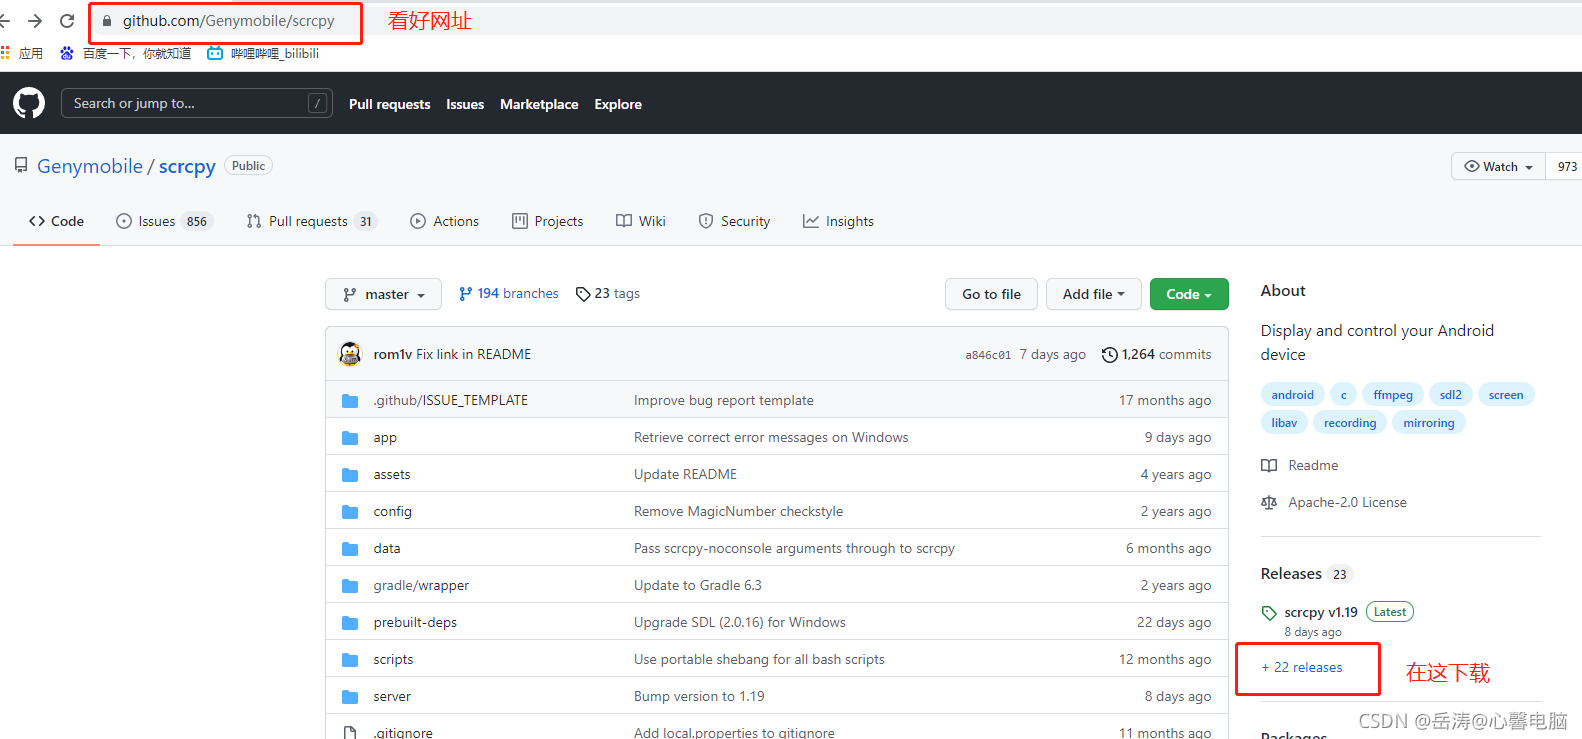Open the config folder icon
Viewport: 1582px width, 739px height.
coord(350,512)
